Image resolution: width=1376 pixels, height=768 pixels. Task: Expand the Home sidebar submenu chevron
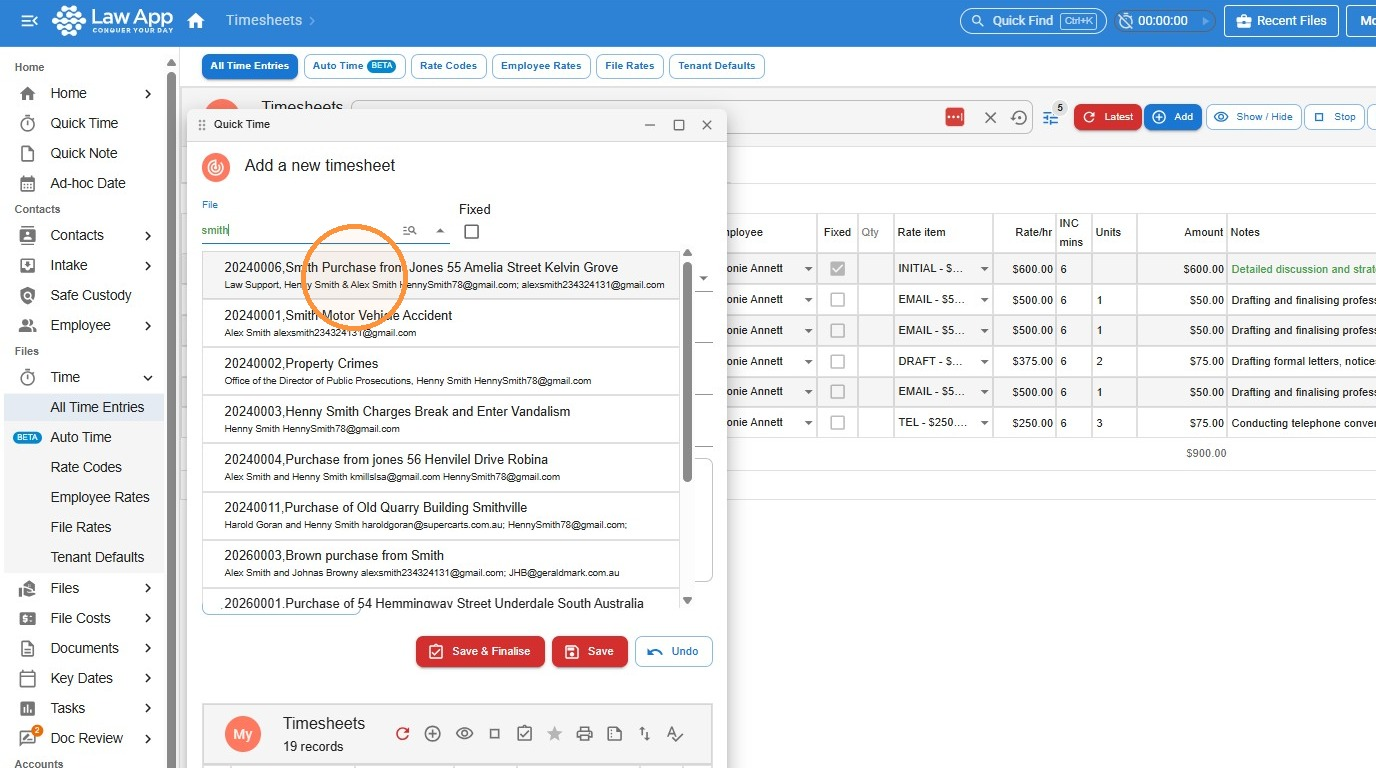pyautogui.click(x=148, y=94)
